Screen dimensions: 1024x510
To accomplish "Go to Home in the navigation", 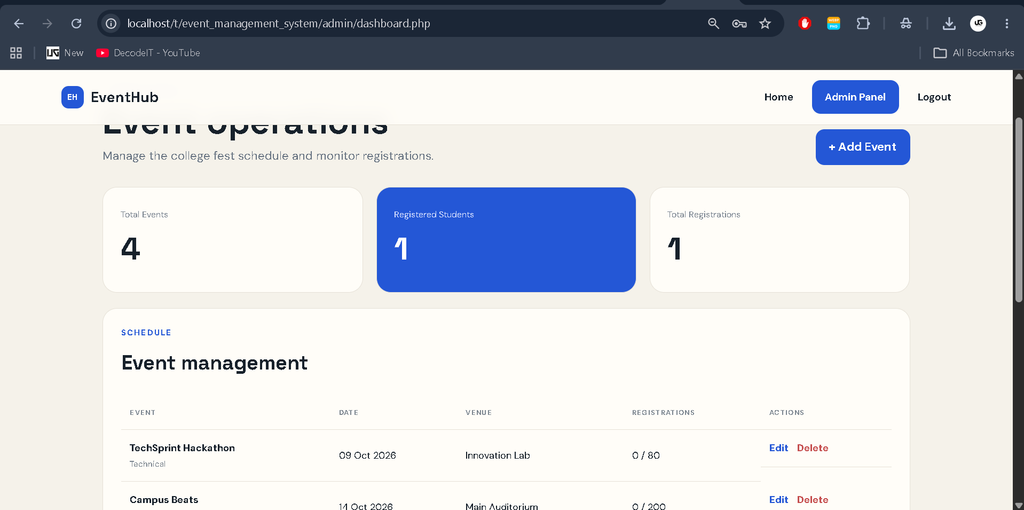I will (x=778, y=97).
